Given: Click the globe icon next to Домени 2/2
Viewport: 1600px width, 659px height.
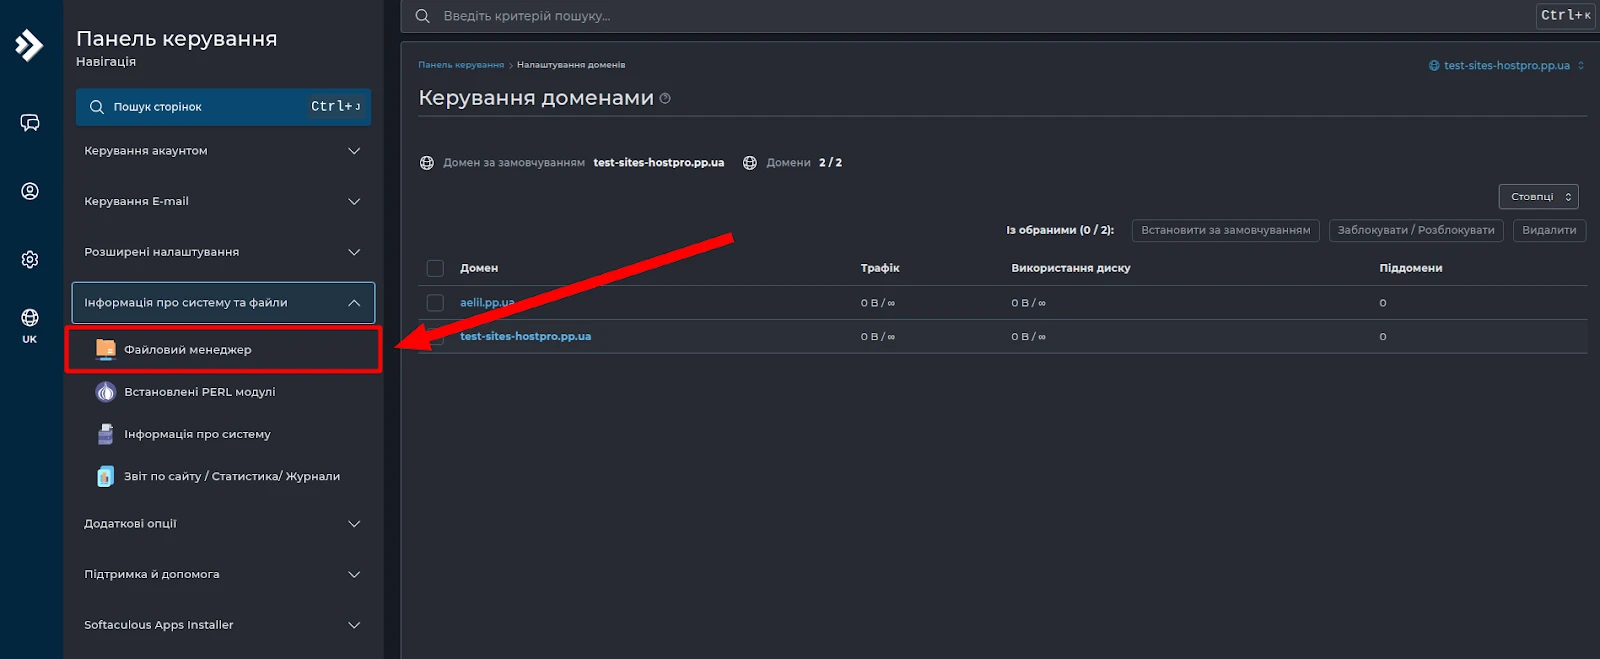Looking at the screenshot, I should 750,162.
